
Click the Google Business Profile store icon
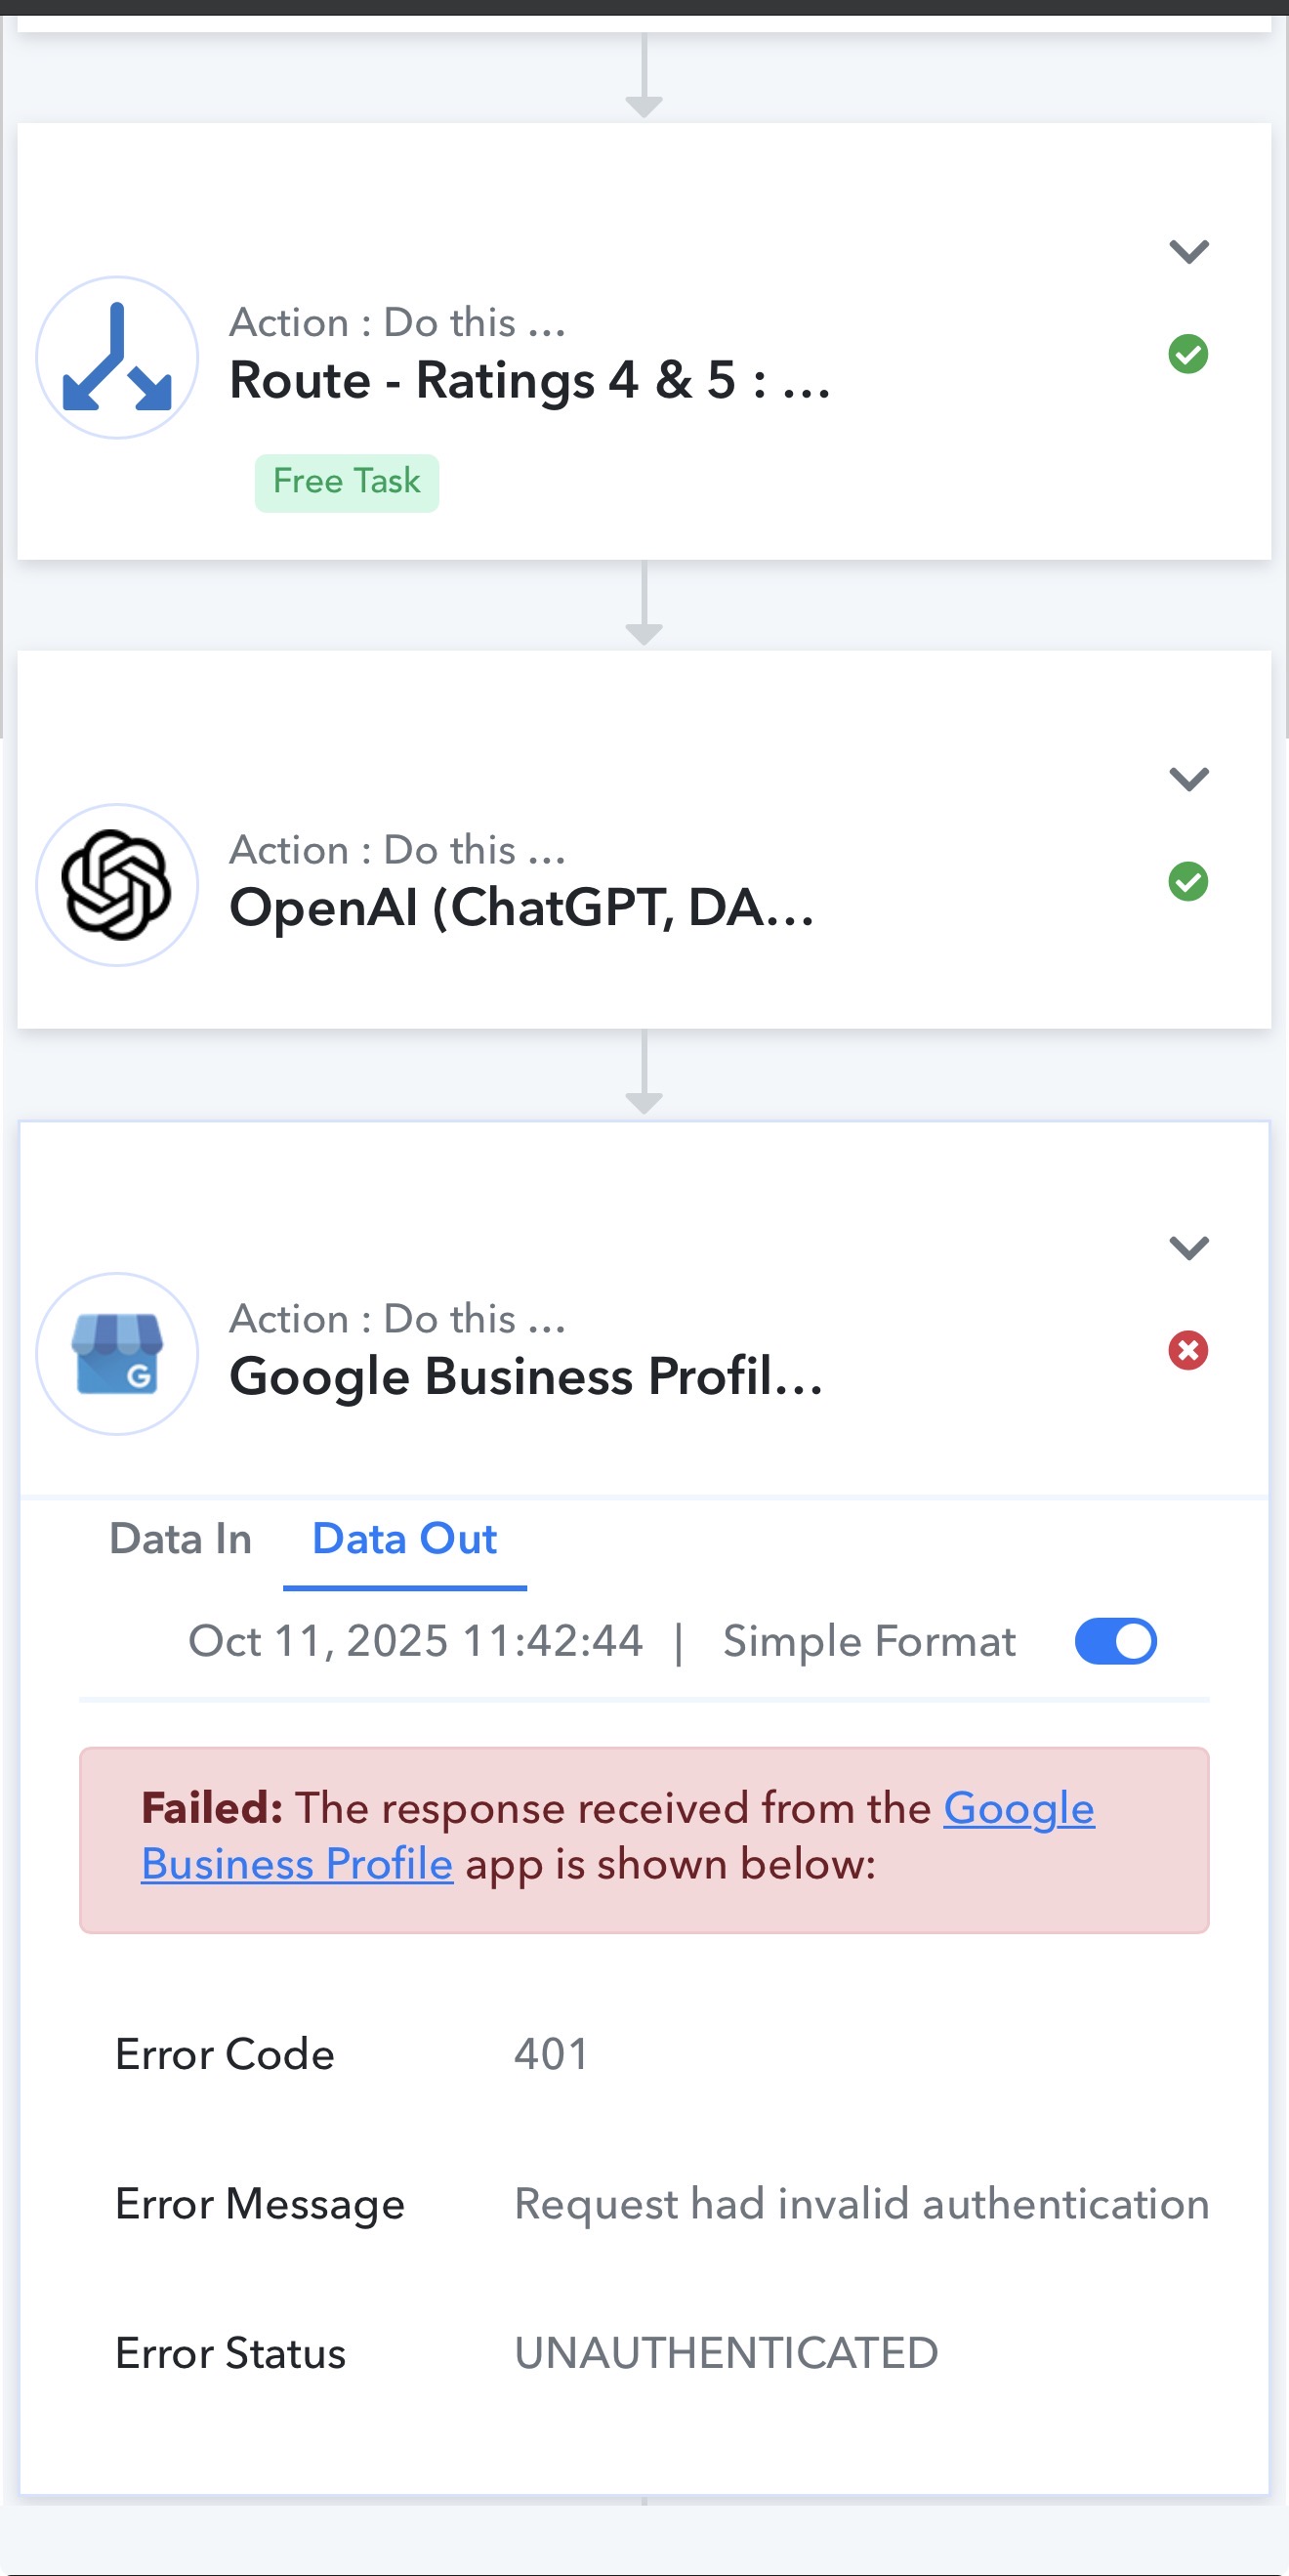tap(117, 1354)
